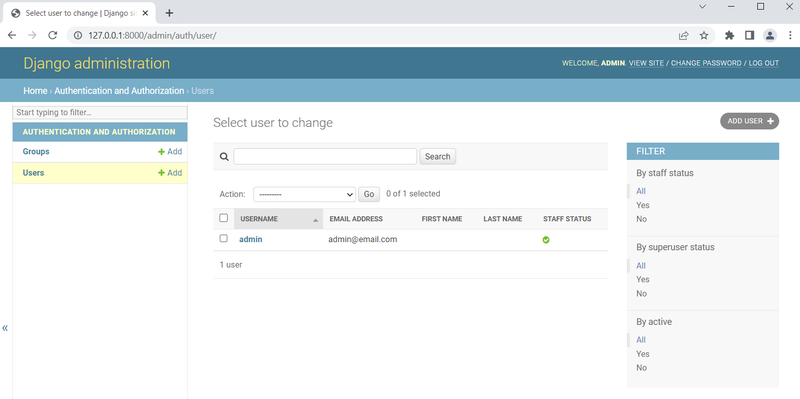Click the globe favicon on the browser tab
Screen dimensions: 800x399
click(x=16, y=13)
